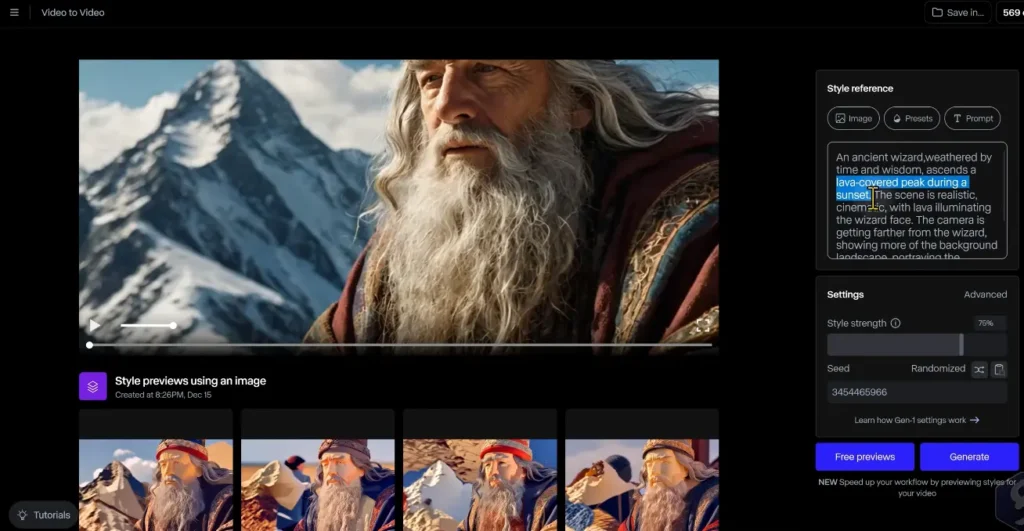Click the video volume slider

[147, 325]
